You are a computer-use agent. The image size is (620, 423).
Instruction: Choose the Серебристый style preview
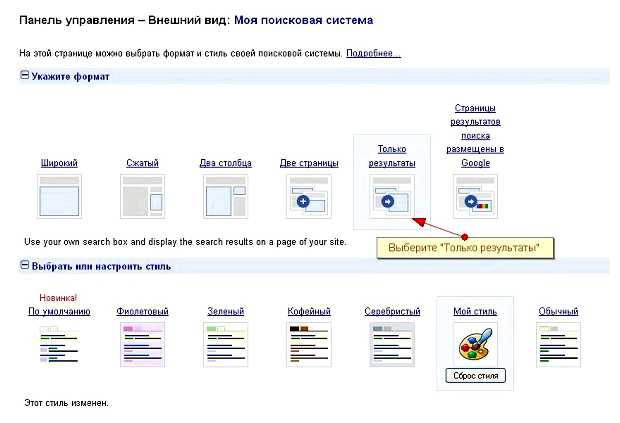(391, 343)
